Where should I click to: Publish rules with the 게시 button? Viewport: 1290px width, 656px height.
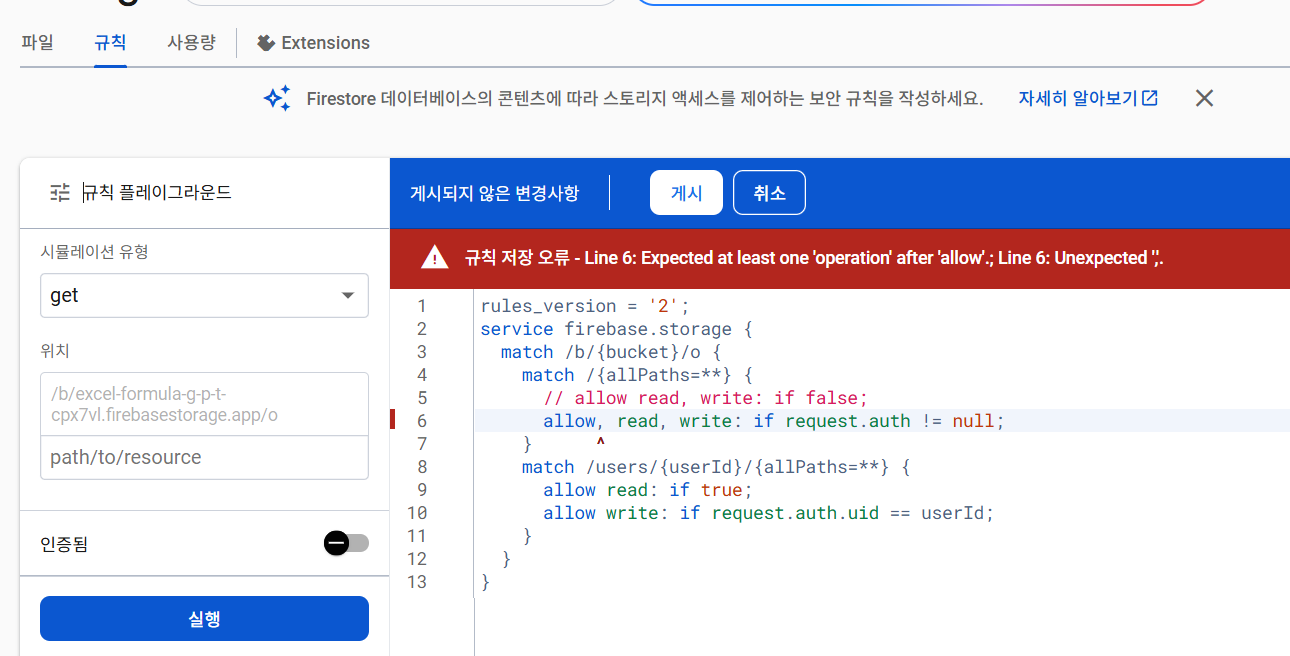point(686,193)
